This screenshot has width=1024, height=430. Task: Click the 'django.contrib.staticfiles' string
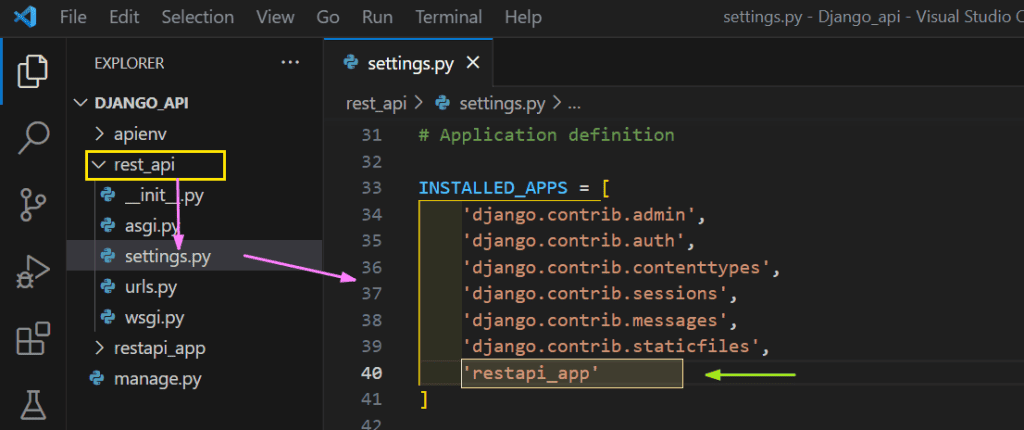(x=611, y=347)
